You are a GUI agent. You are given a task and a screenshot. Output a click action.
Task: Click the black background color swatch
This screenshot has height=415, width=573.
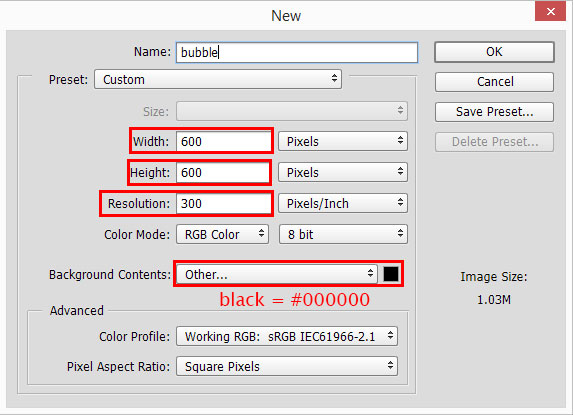[x=391, y=274]
